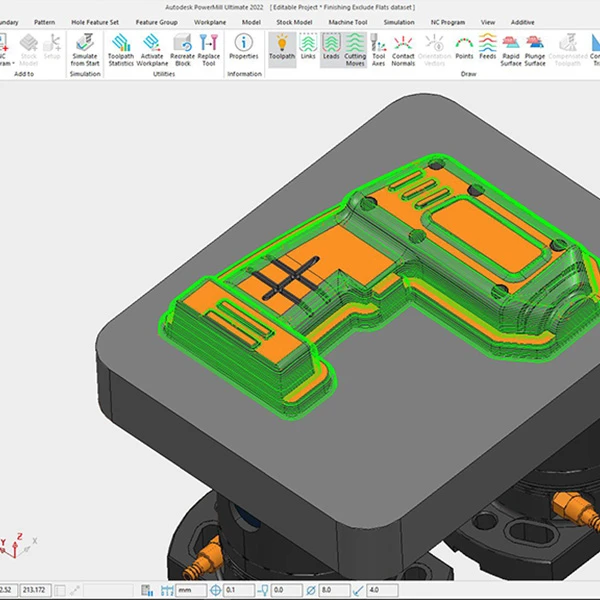The height and width of the screenshot is (600, 600).
Task: Toggle Toolpath drawing off
Action: click(x=283, y=48)
